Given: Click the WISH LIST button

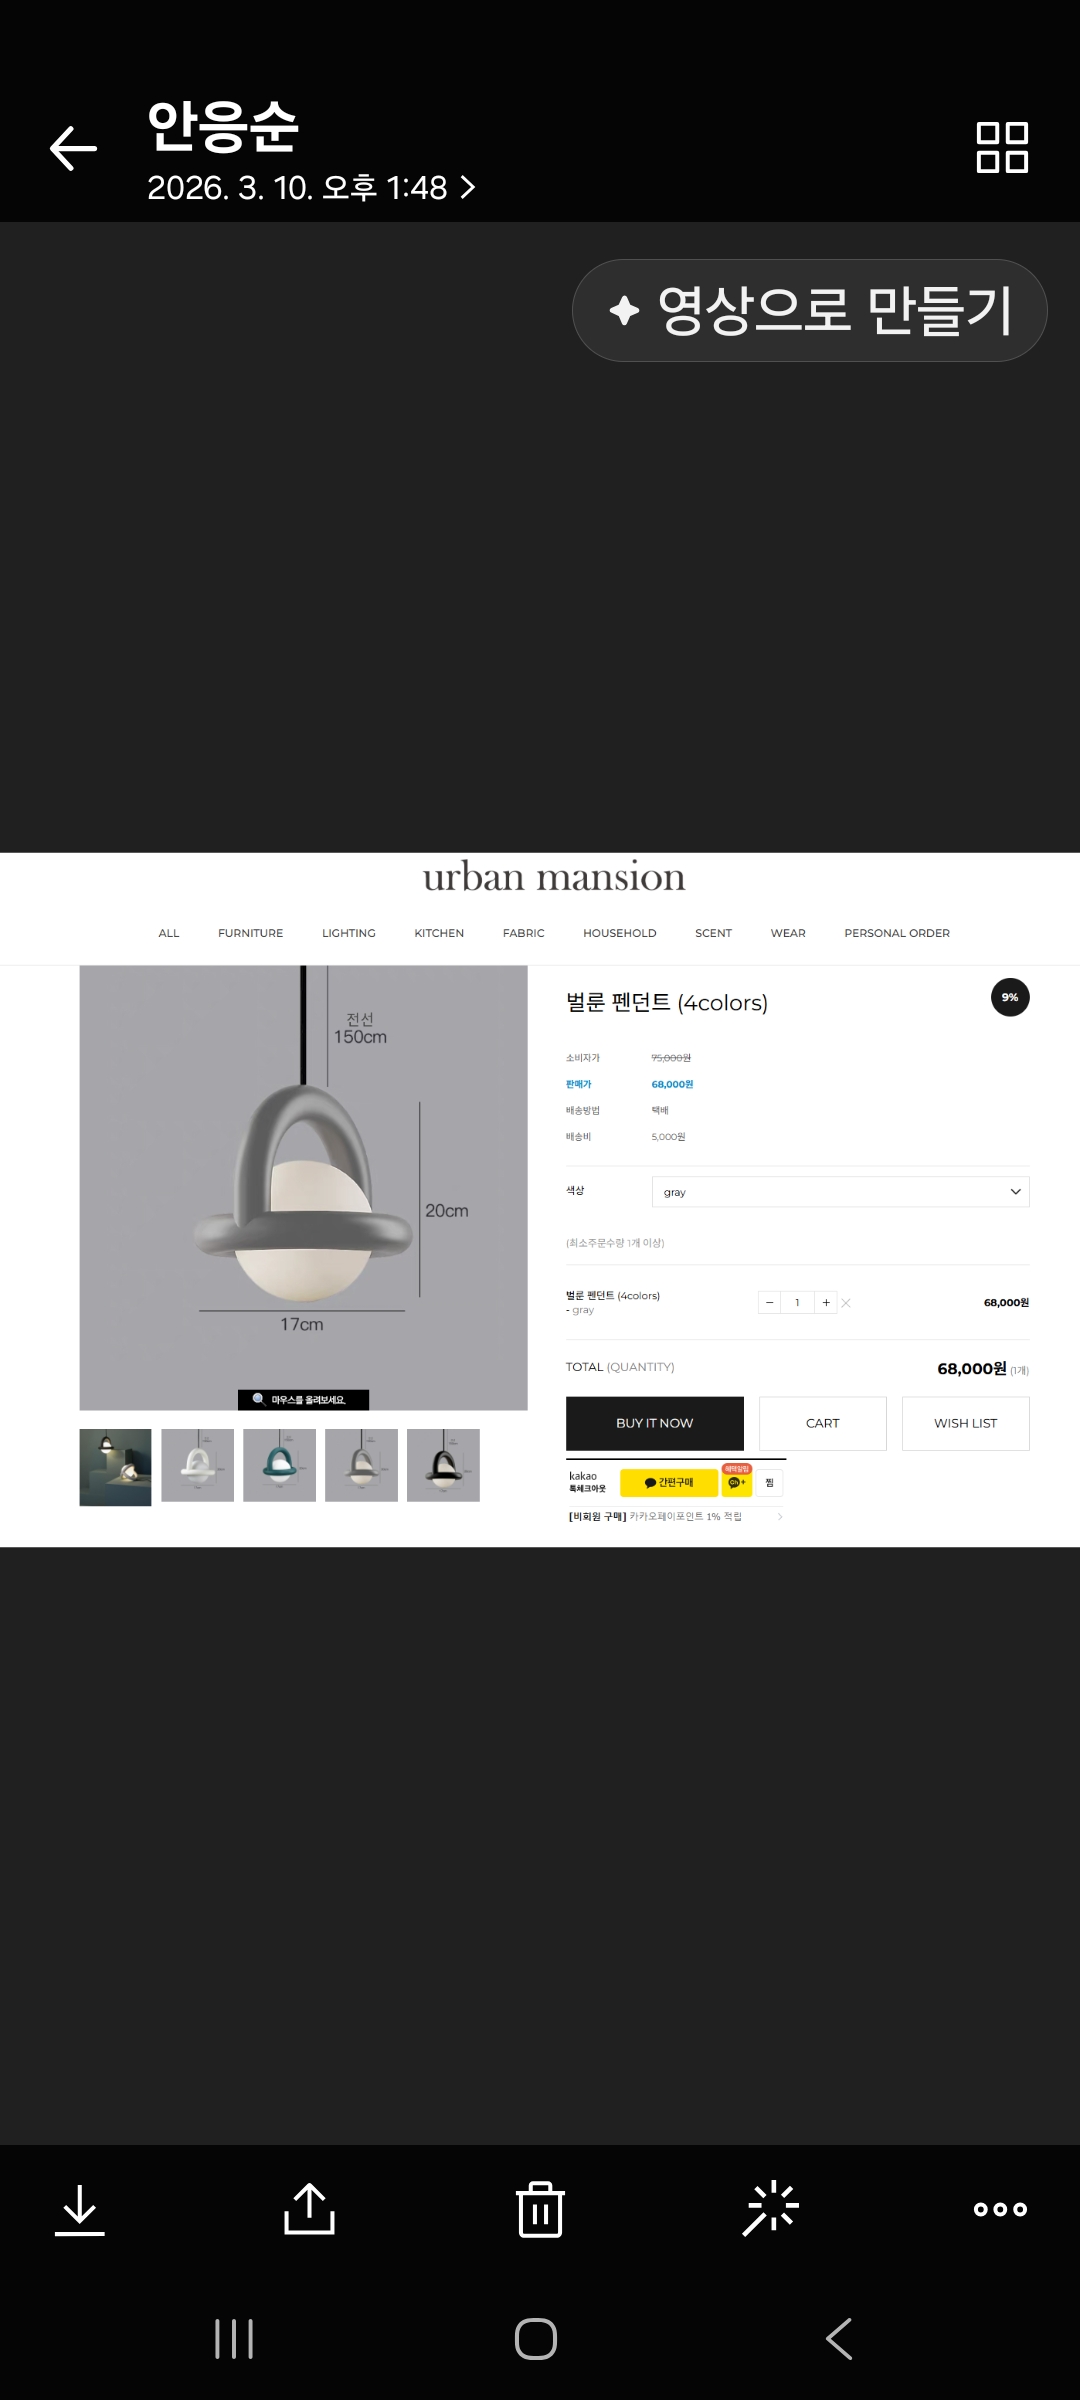Looking at the screenshot, I should (966, 1423).
